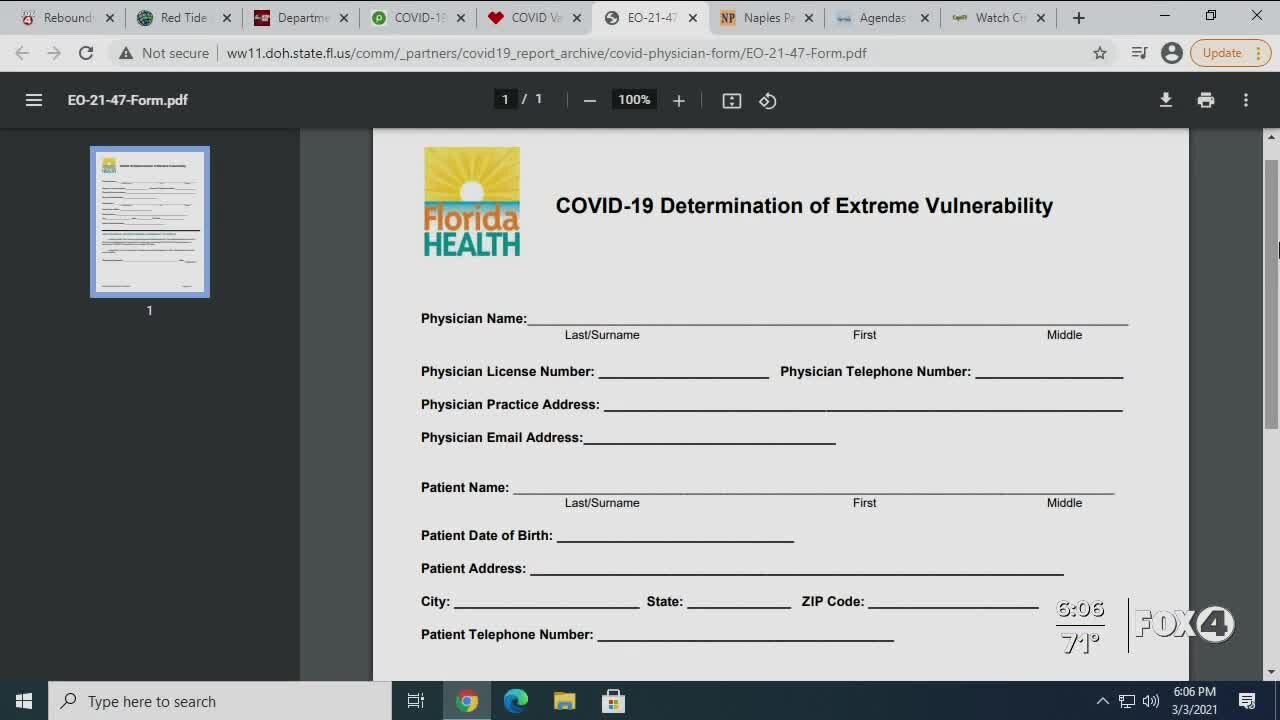
Task: Toggle the PDF sidebar menu icon
Action: [34, 100]
